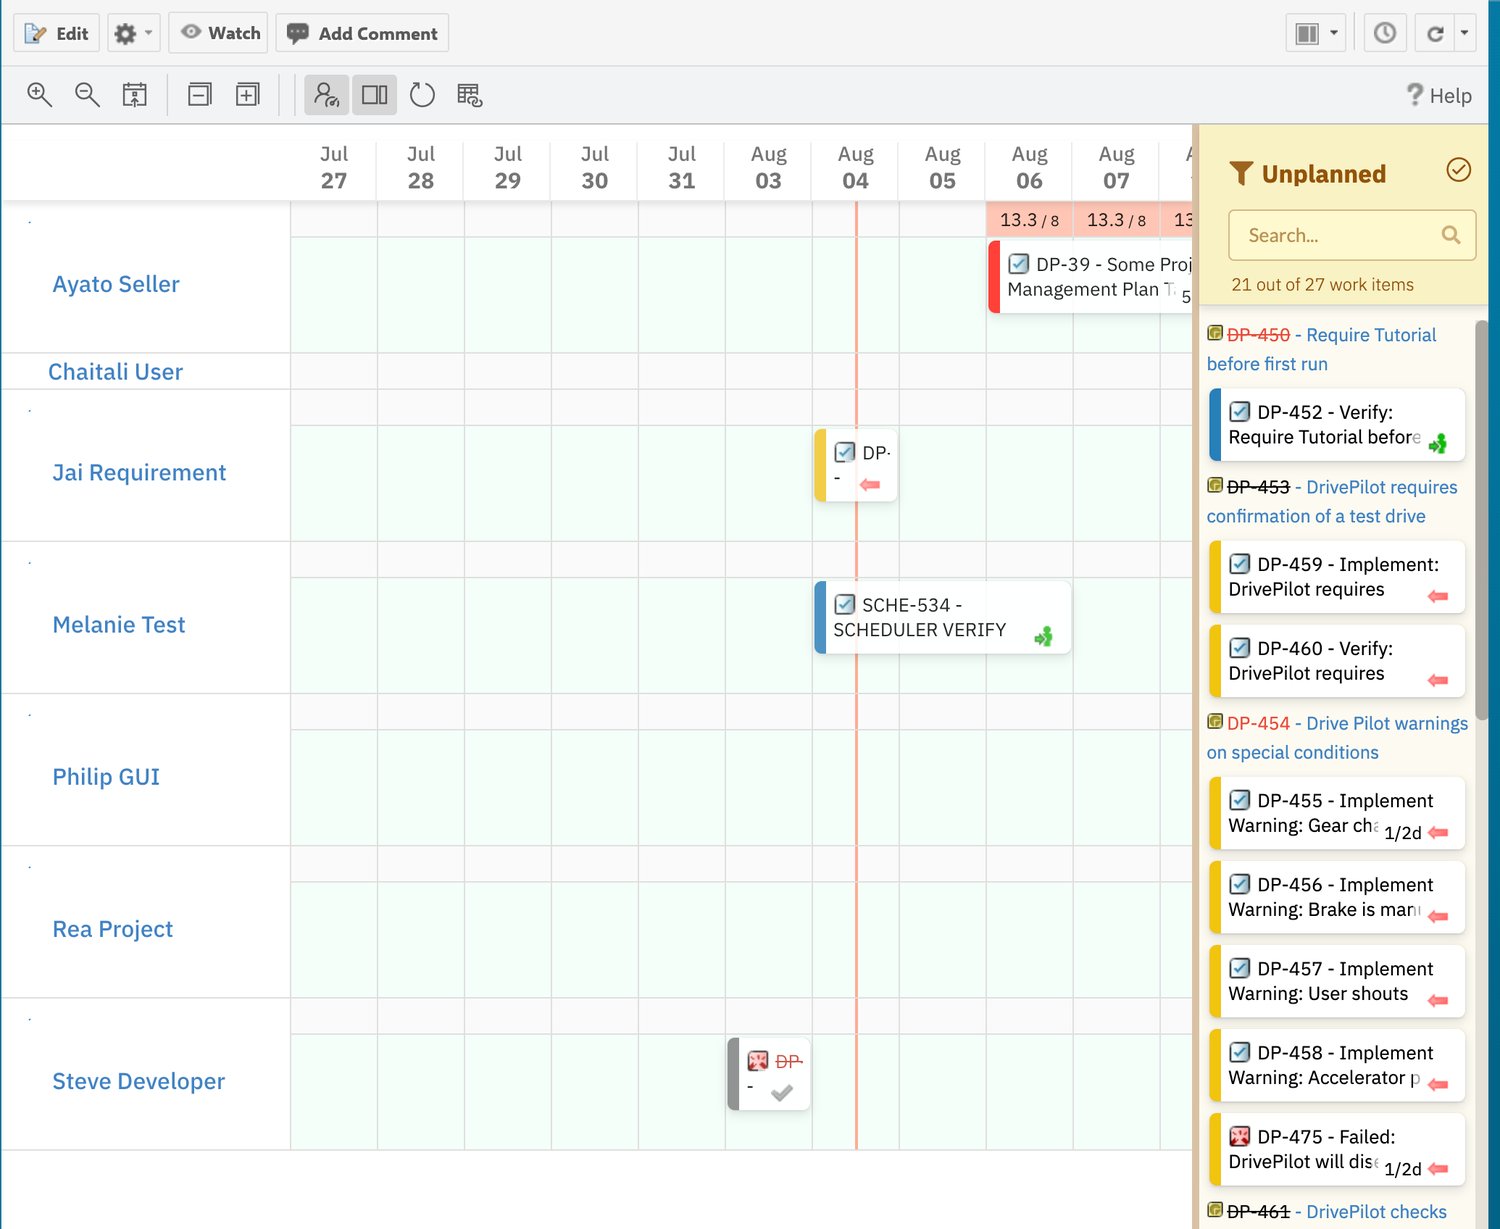Select the DP-460 Verify card
This screenshot has height=1229, width=1500.
coord(1337,661)
